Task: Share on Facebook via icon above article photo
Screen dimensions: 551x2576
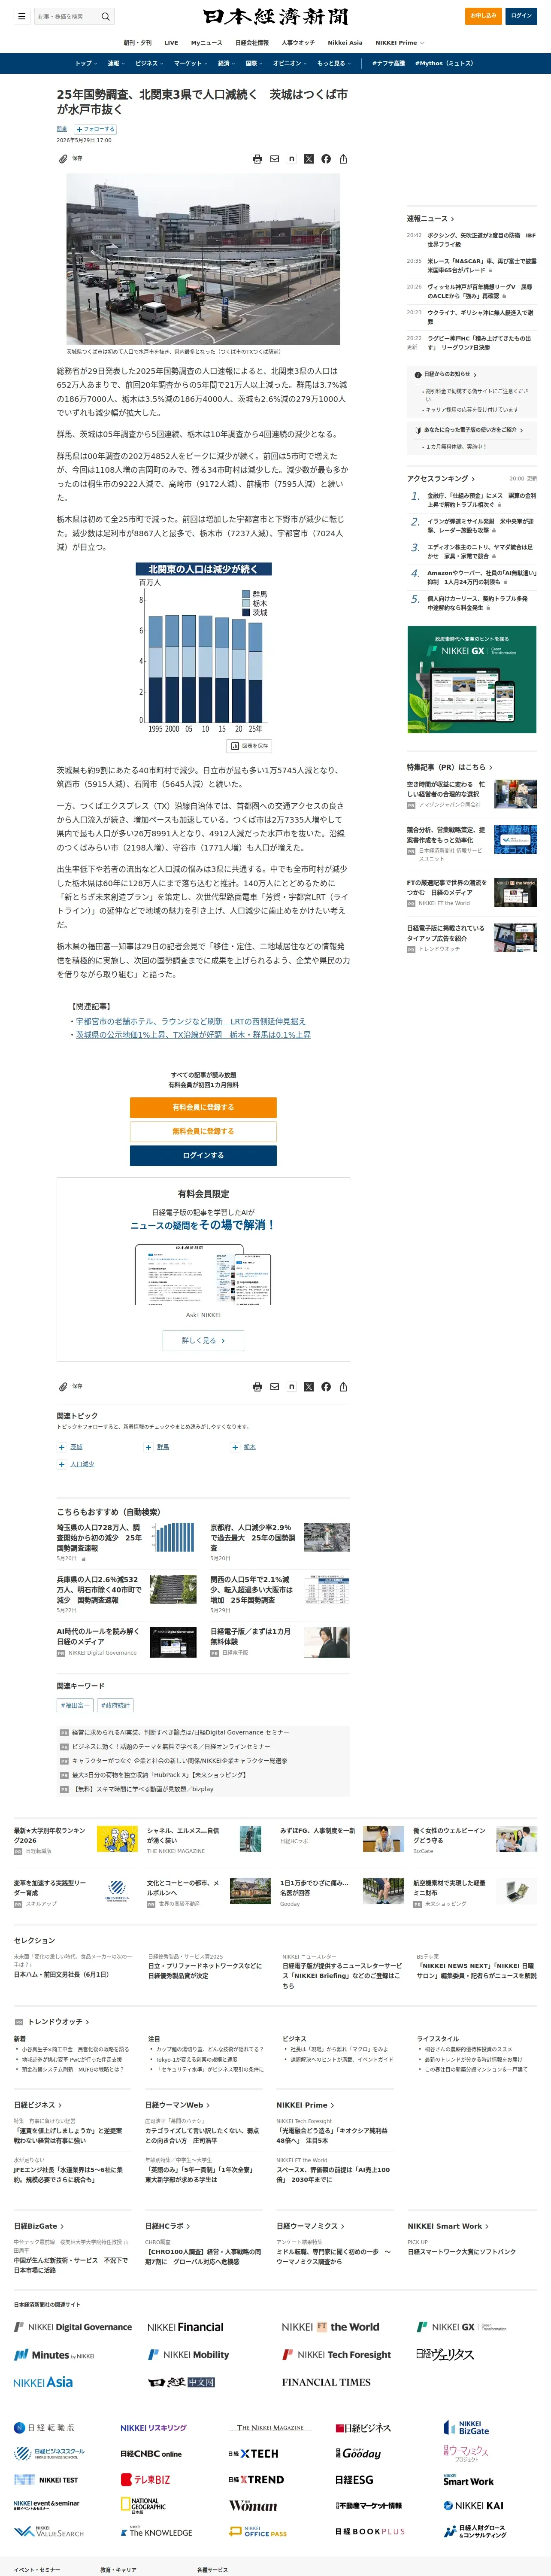Action: coord(326,159)
